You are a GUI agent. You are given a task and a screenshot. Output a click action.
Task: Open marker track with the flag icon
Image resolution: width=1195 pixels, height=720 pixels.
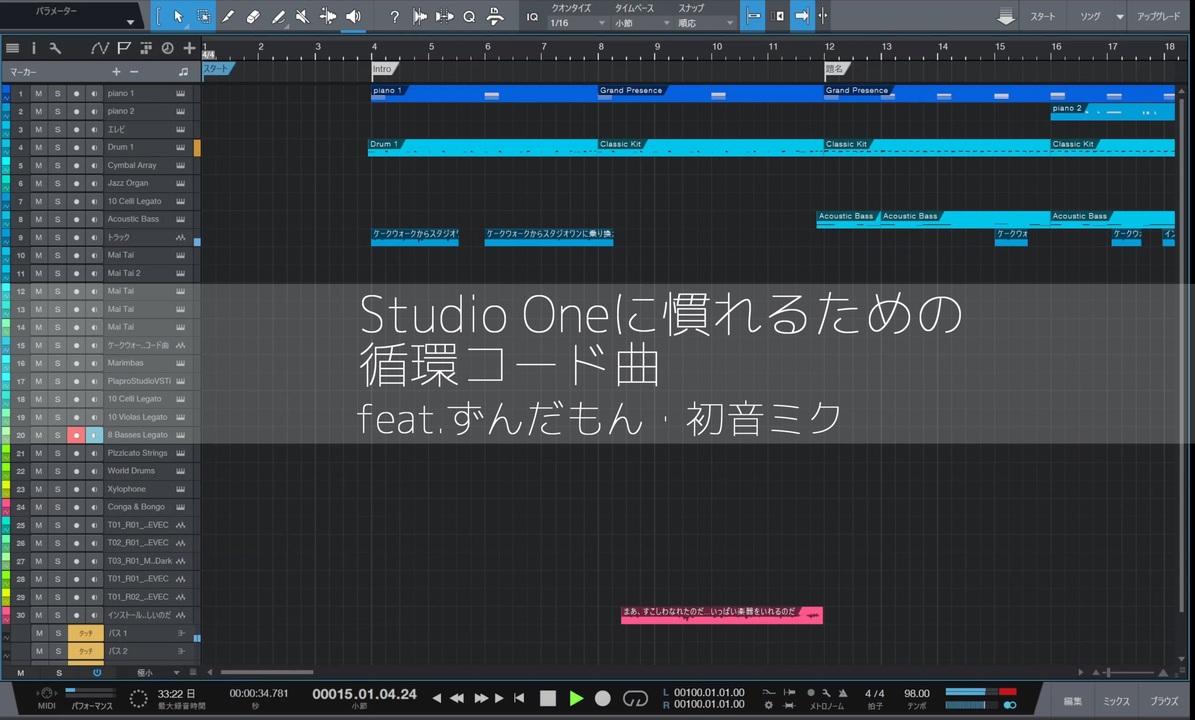(x=123, y=48)
